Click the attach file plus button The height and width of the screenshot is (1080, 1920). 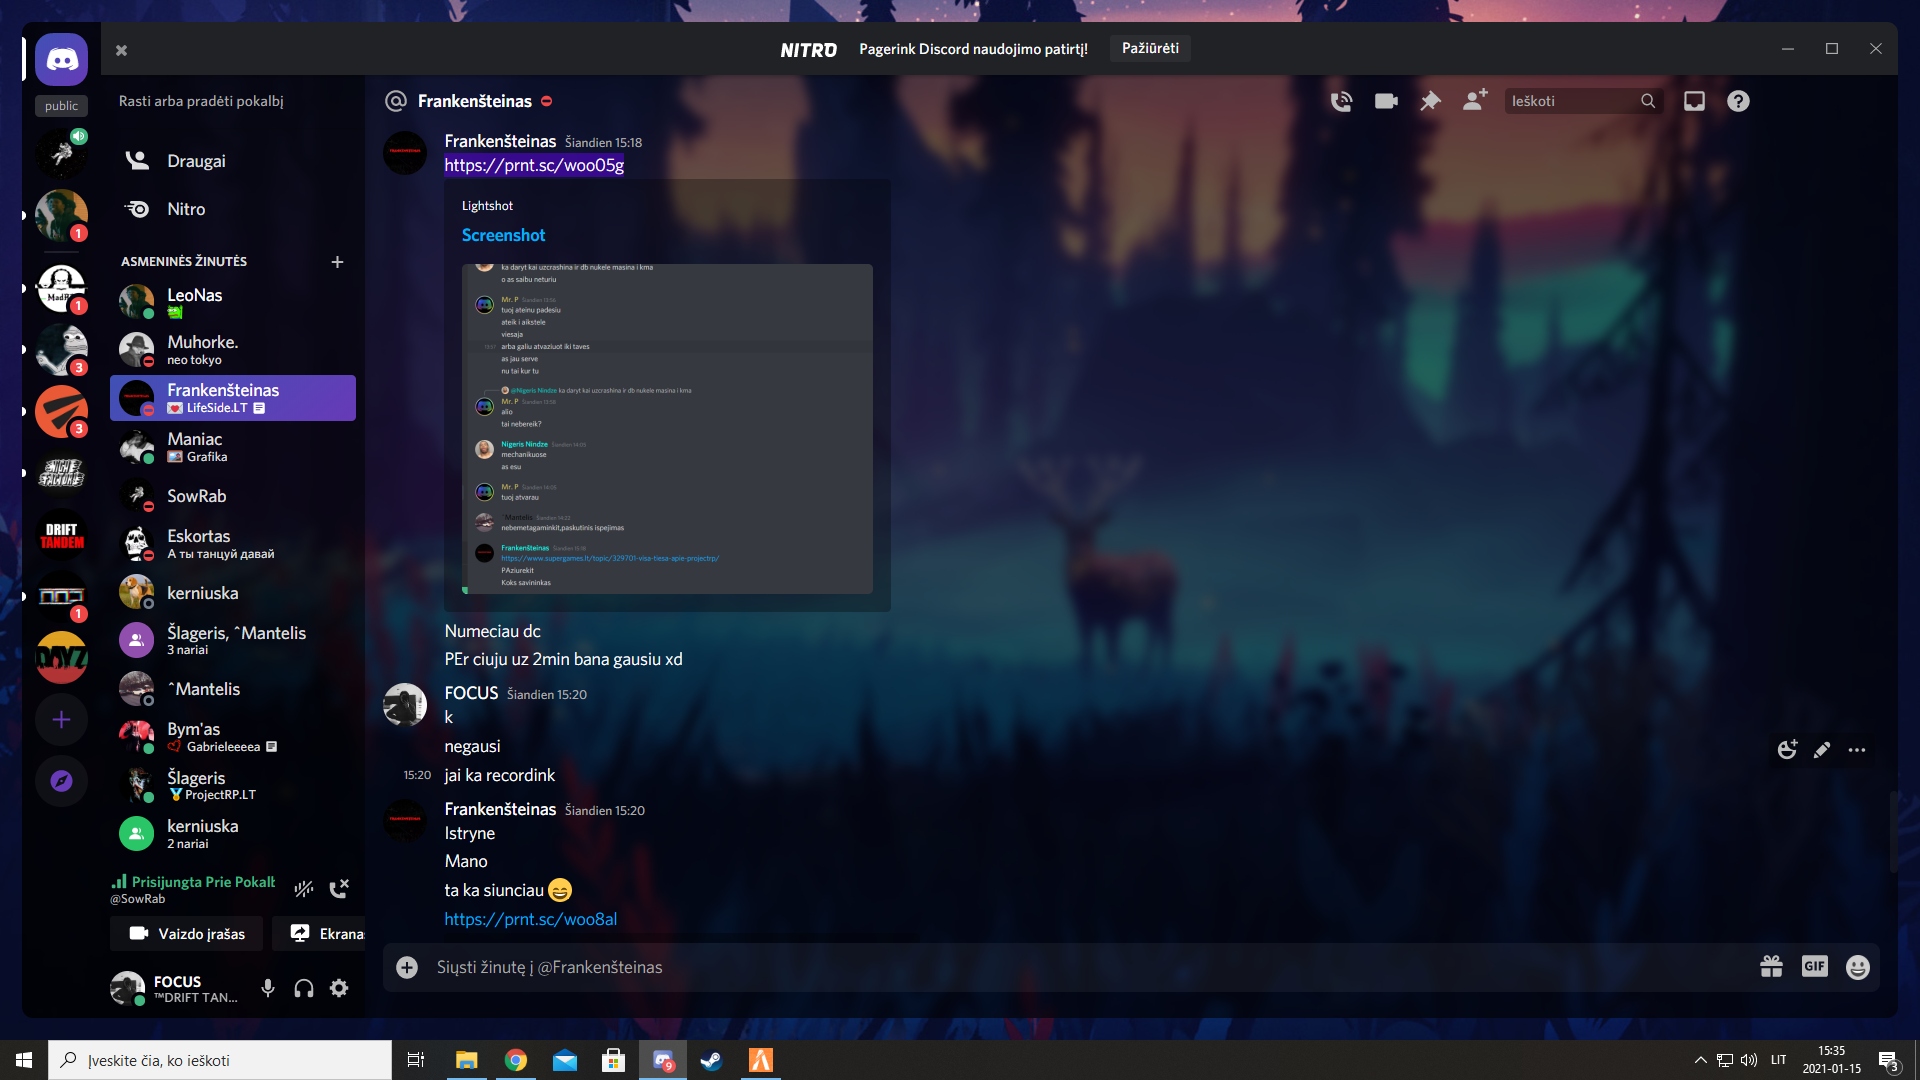click(407, 967)
